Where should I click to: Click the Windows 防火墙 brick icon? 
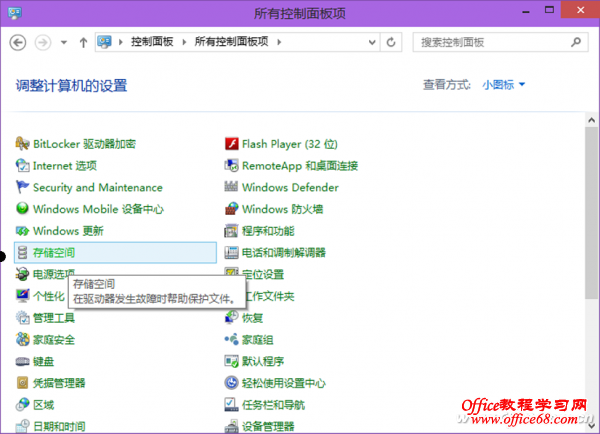point(232,209)
